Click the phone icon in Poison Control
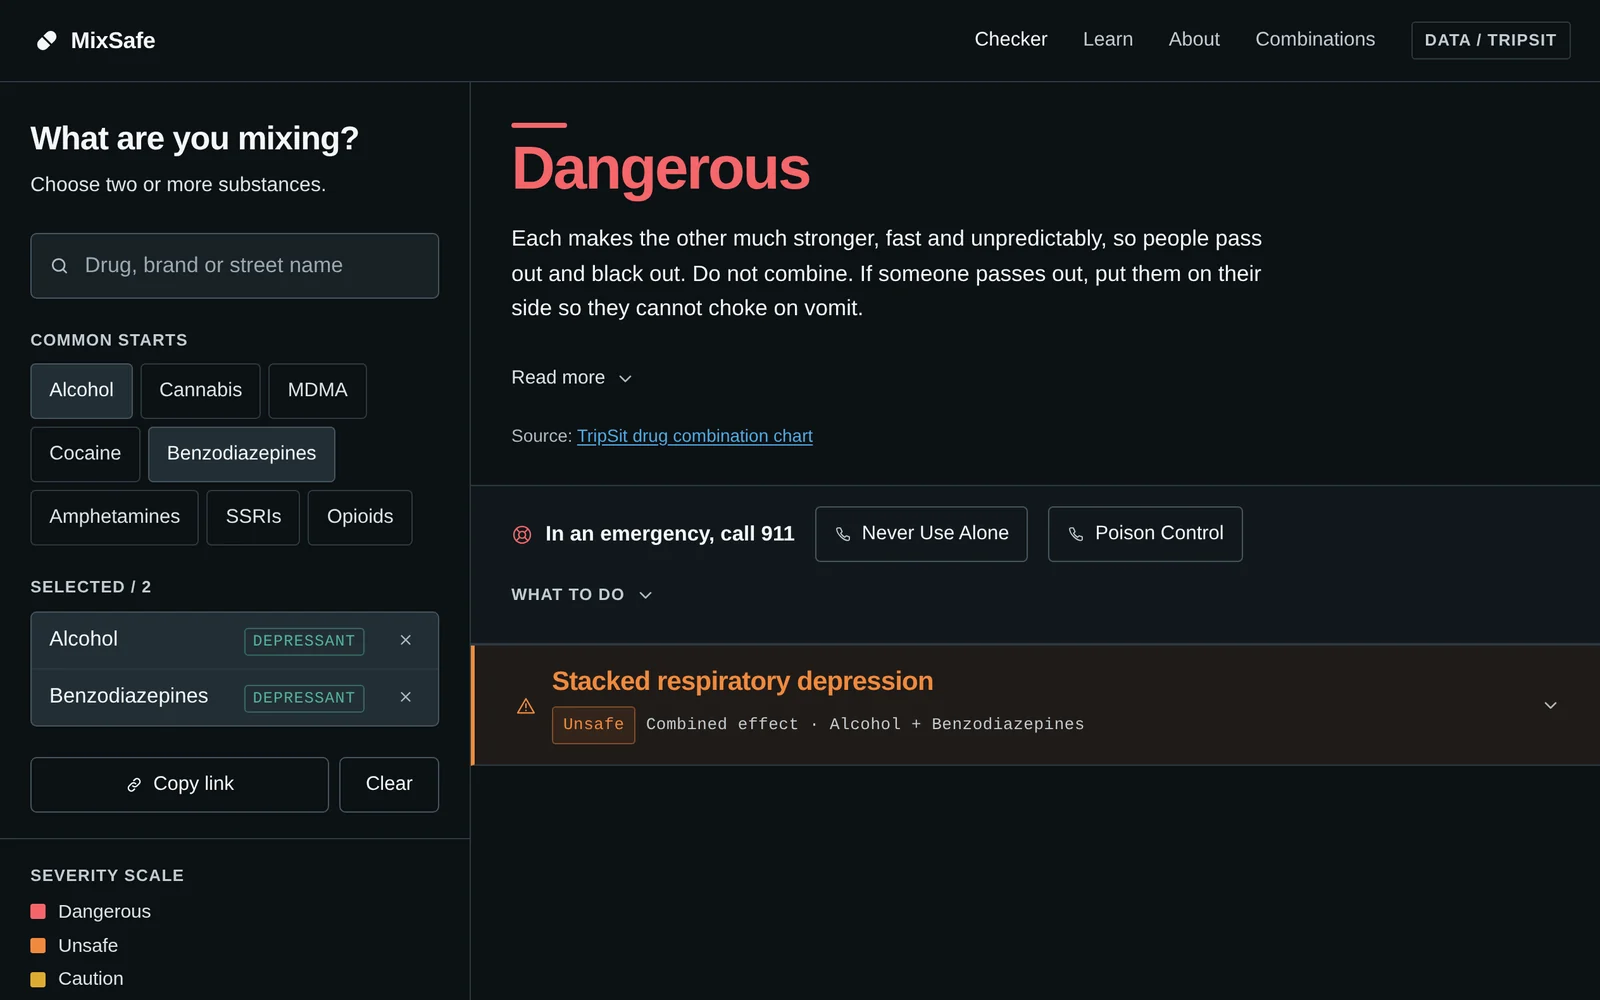 1076,534
